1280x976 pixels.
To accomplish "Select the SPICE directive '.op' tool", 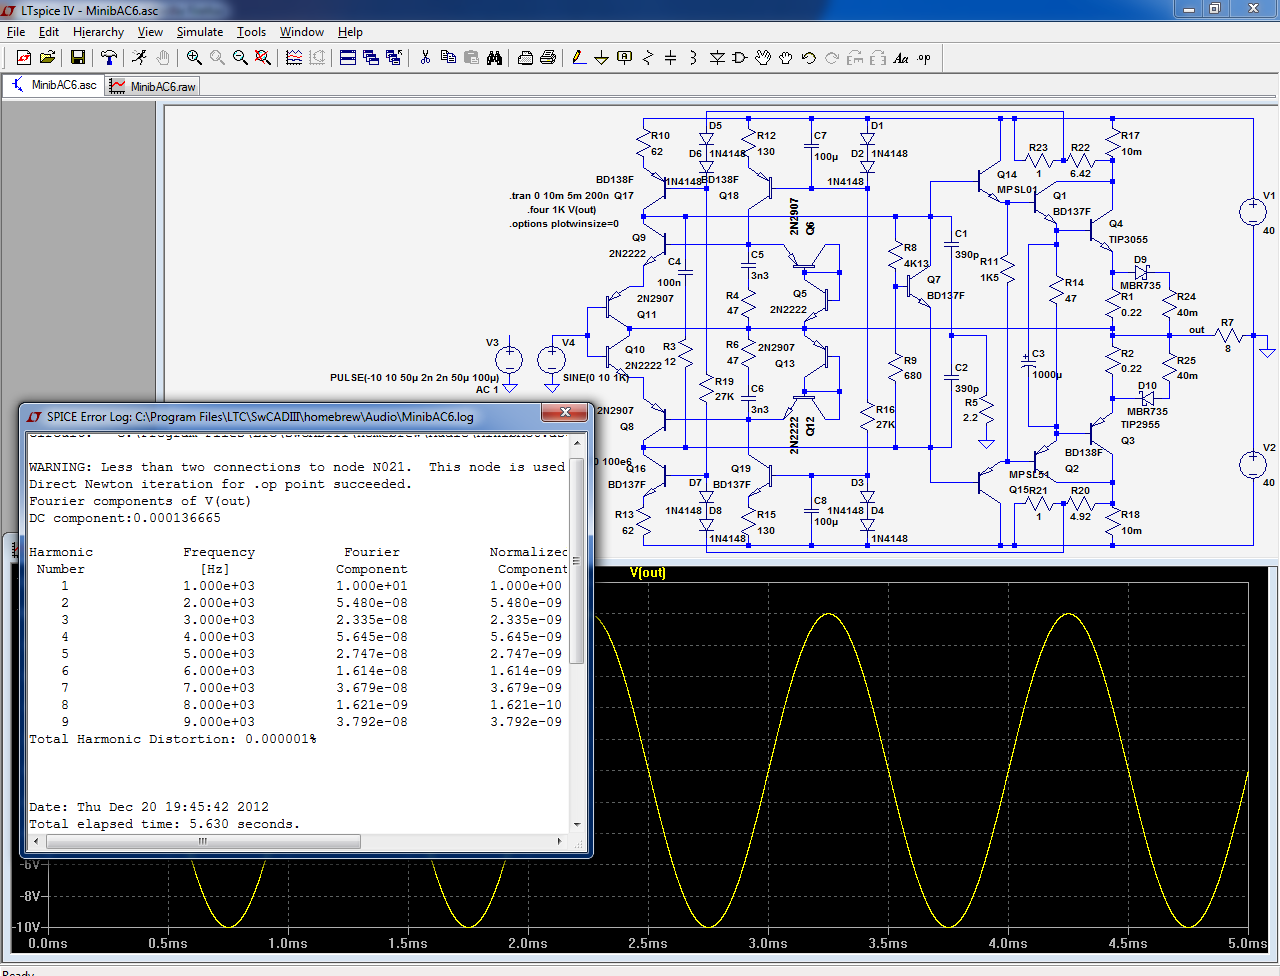I will click(924, 58).
